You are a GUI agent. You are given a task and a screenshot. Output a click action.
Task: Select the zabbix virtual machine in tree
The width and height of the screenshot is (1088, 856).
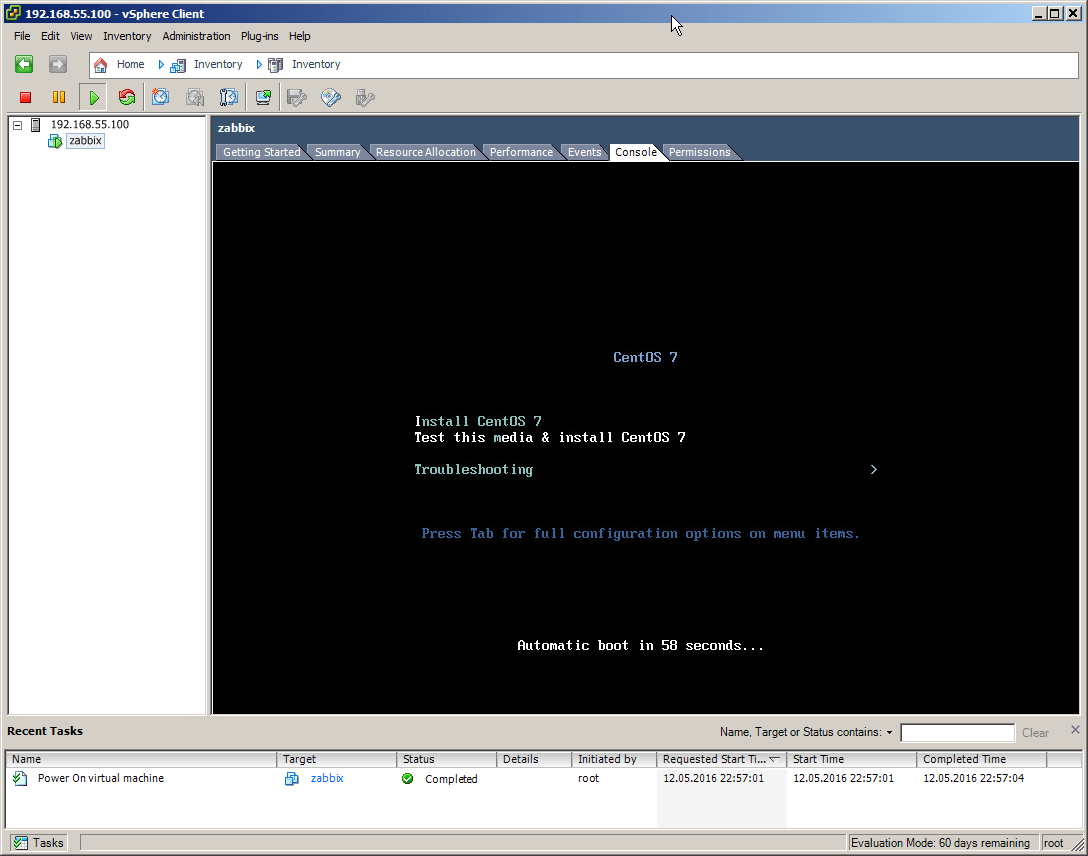tap(85, 141)
